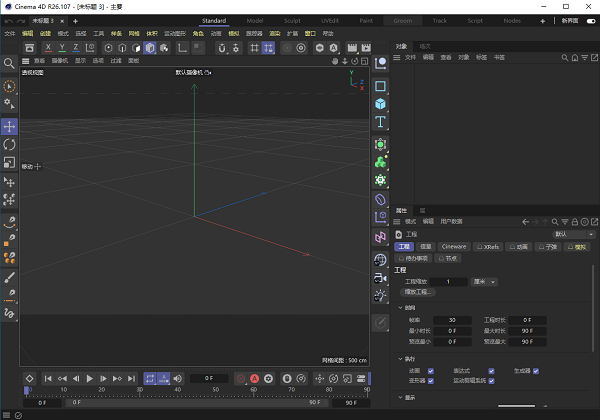600x420 pixels.
Task: Open the 厘米 unit dropdown
Action: pos(485,282)
